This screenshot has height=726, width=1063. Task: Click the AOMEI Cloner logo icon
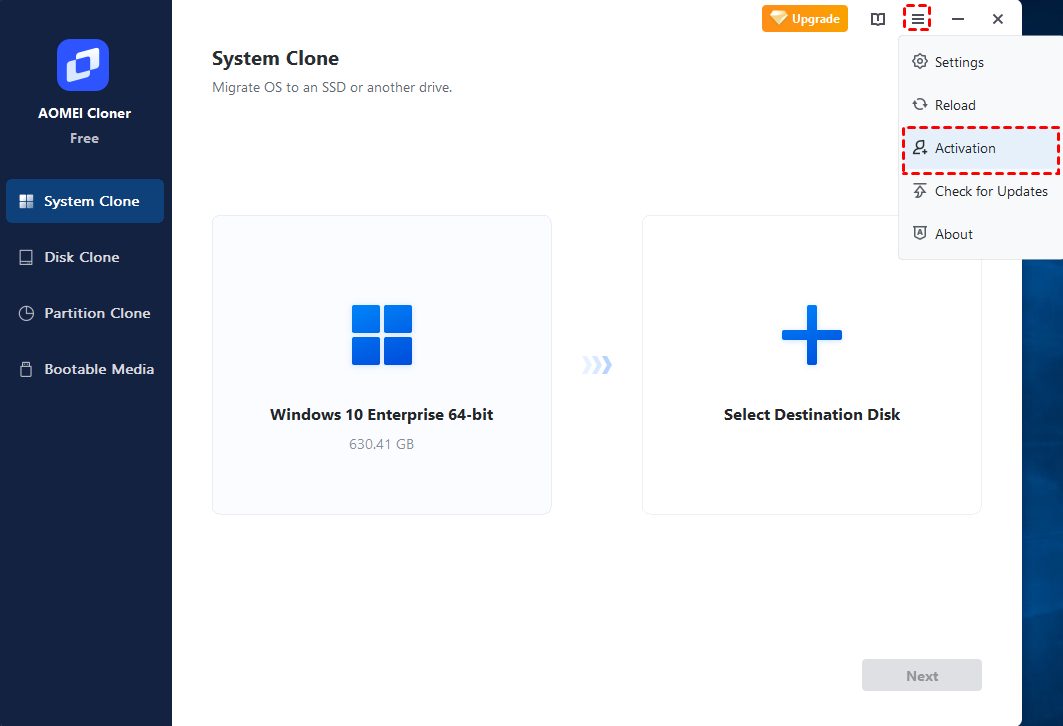pyautogui.click(x=83, y=65)
